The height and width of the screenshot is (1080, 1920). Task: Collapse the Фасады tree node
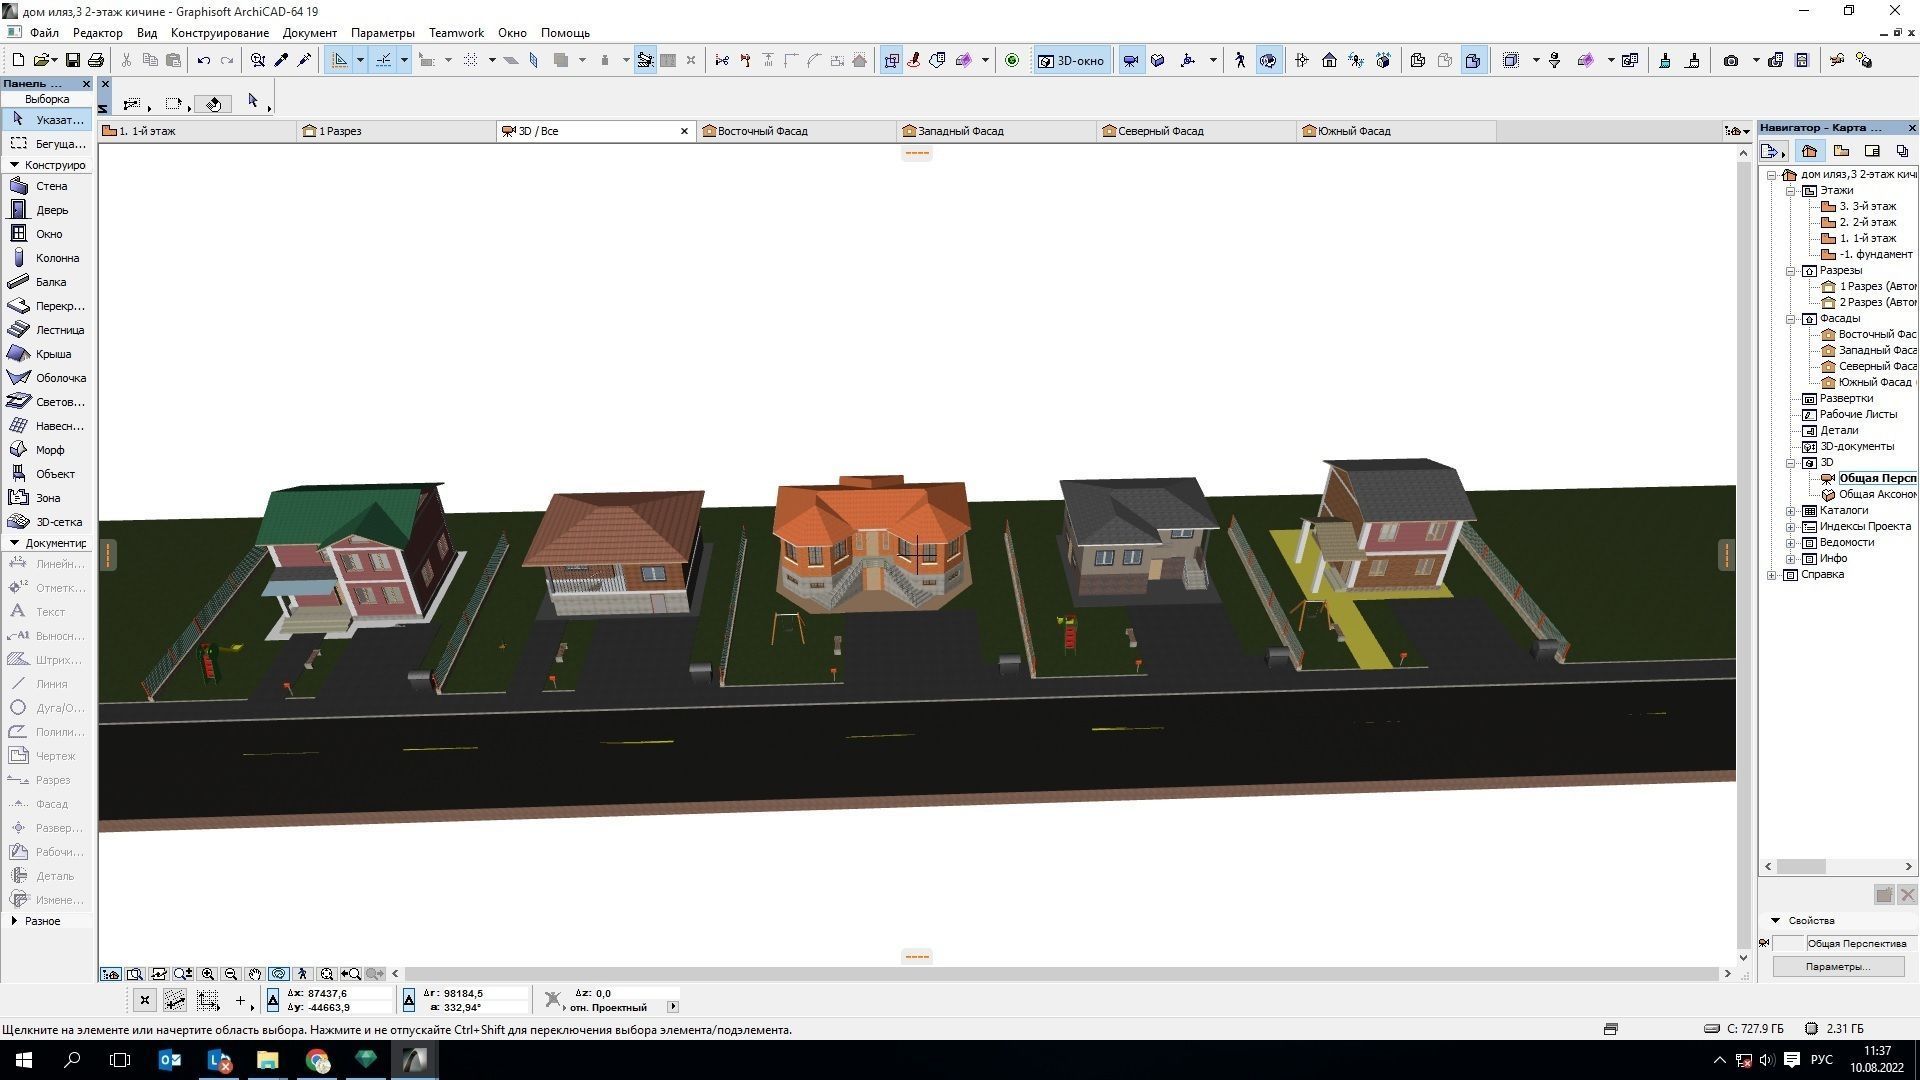(1791, 319)
